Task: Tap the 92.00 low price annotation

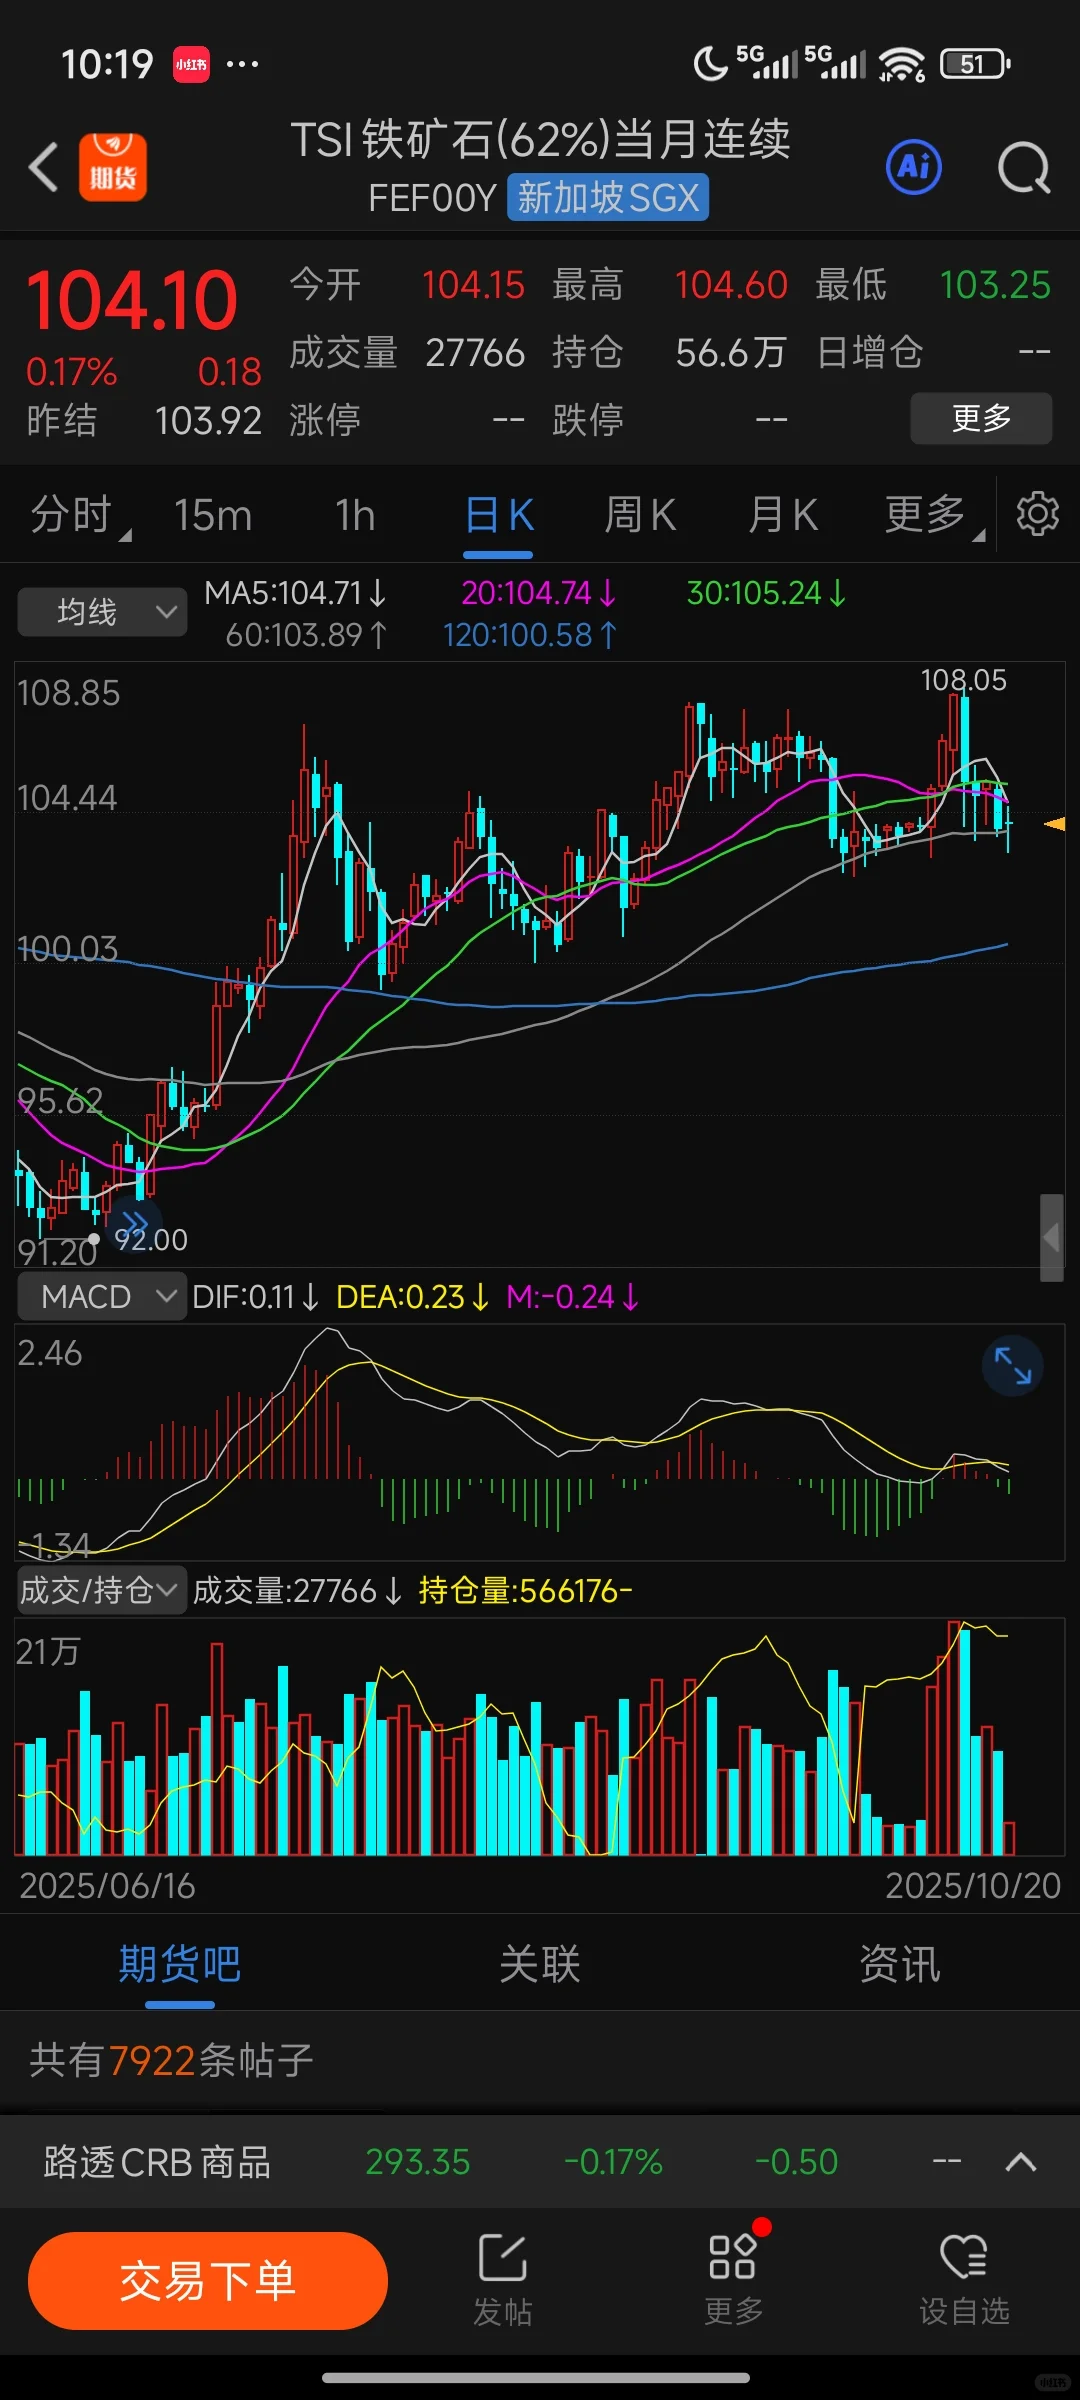Action: coord(151,1240)
